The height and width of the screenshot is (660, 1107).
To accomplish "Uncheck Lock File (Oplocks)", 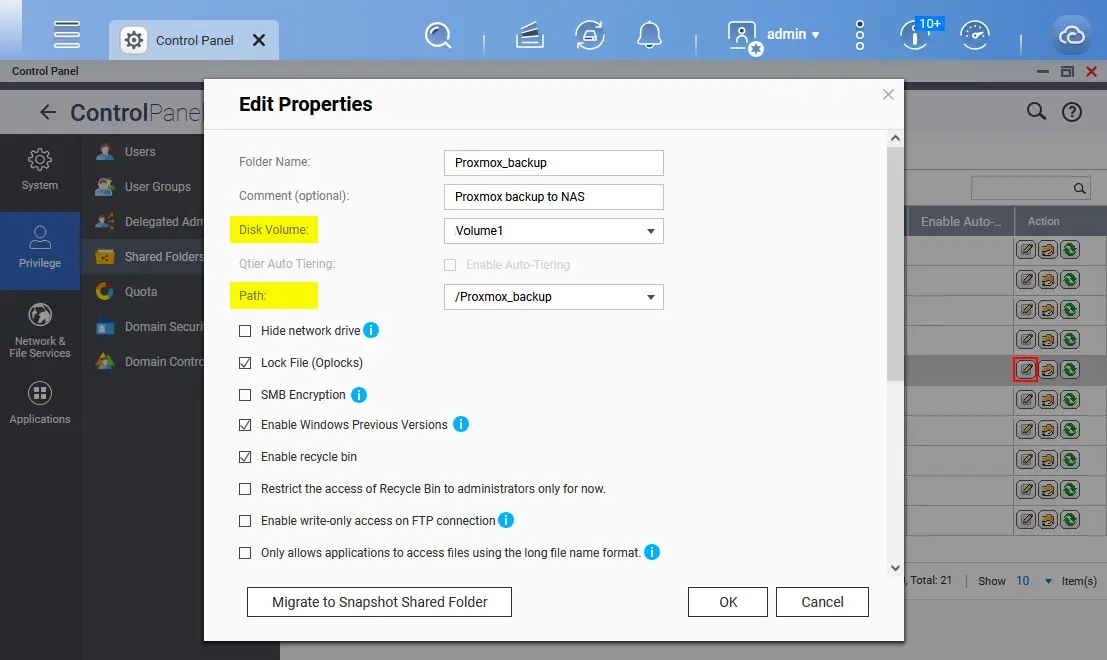I will [245, 363].
